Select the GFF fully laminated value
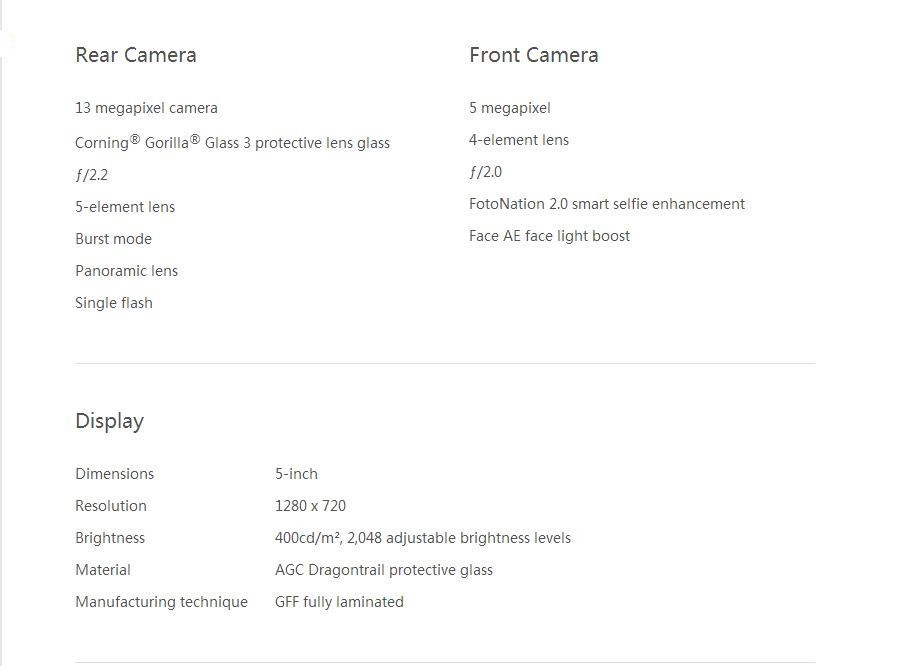The image size is (900, 666). tap(339, 602)
